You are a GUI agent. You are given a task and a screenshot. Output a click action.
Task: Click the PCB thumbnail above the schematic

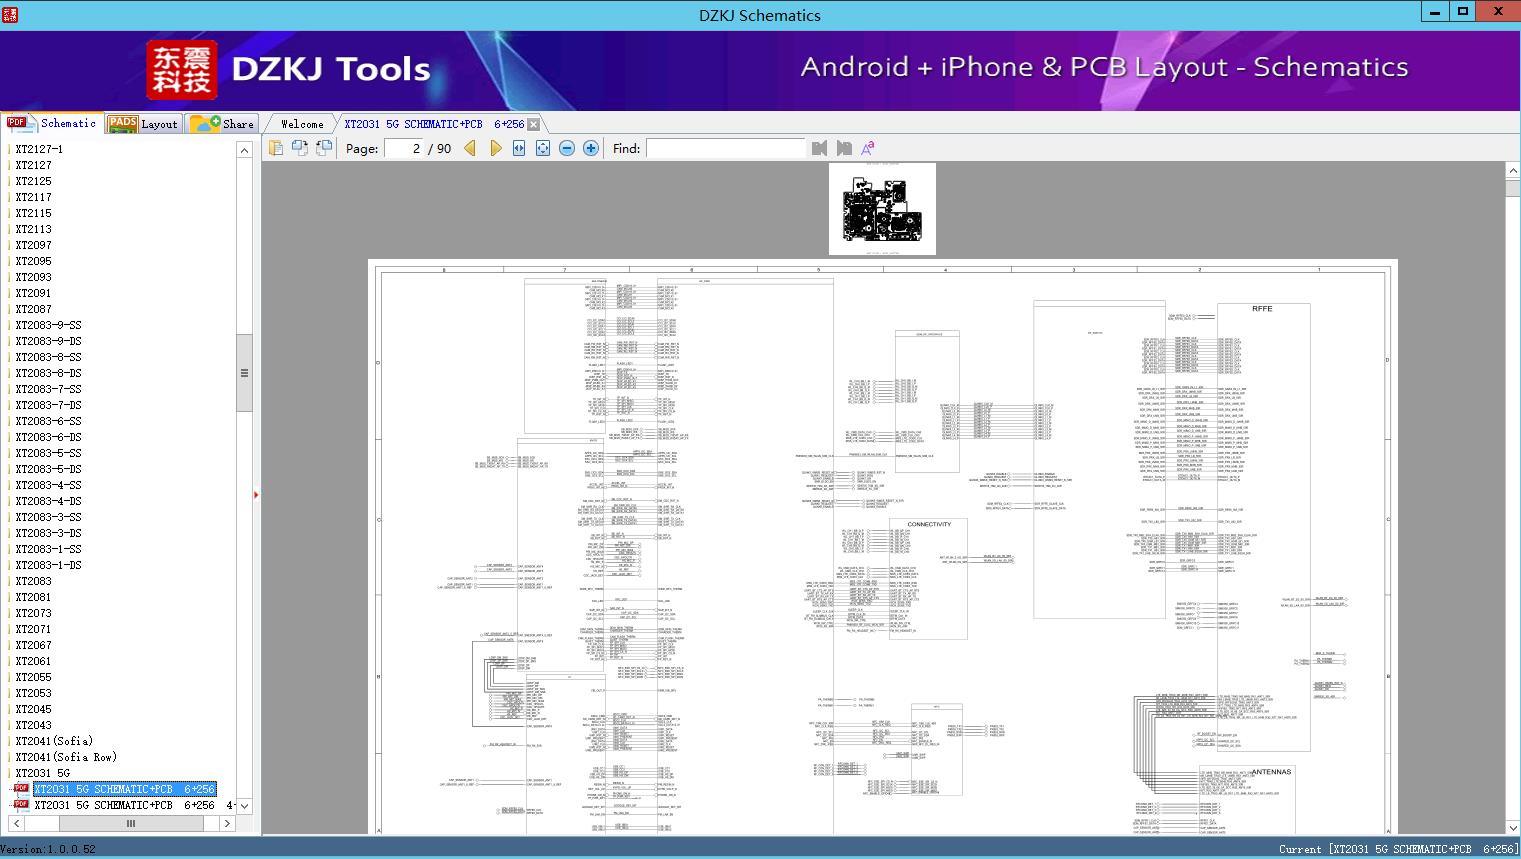pyautogui.click(x=882, y=209)
